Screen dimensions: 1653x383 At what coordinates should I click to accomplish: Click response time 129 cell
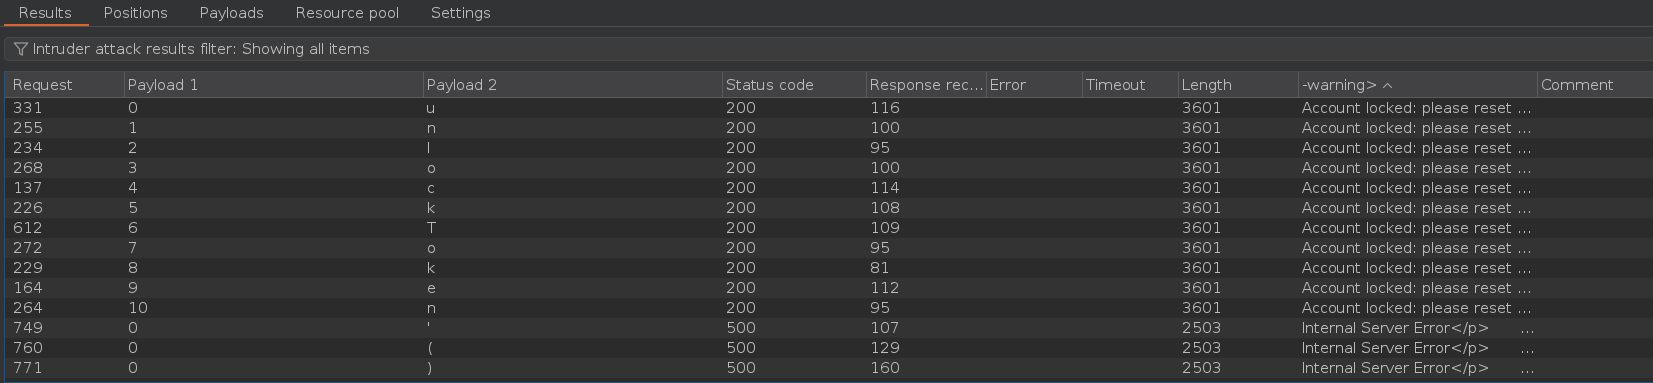click(x=926, y=348)
